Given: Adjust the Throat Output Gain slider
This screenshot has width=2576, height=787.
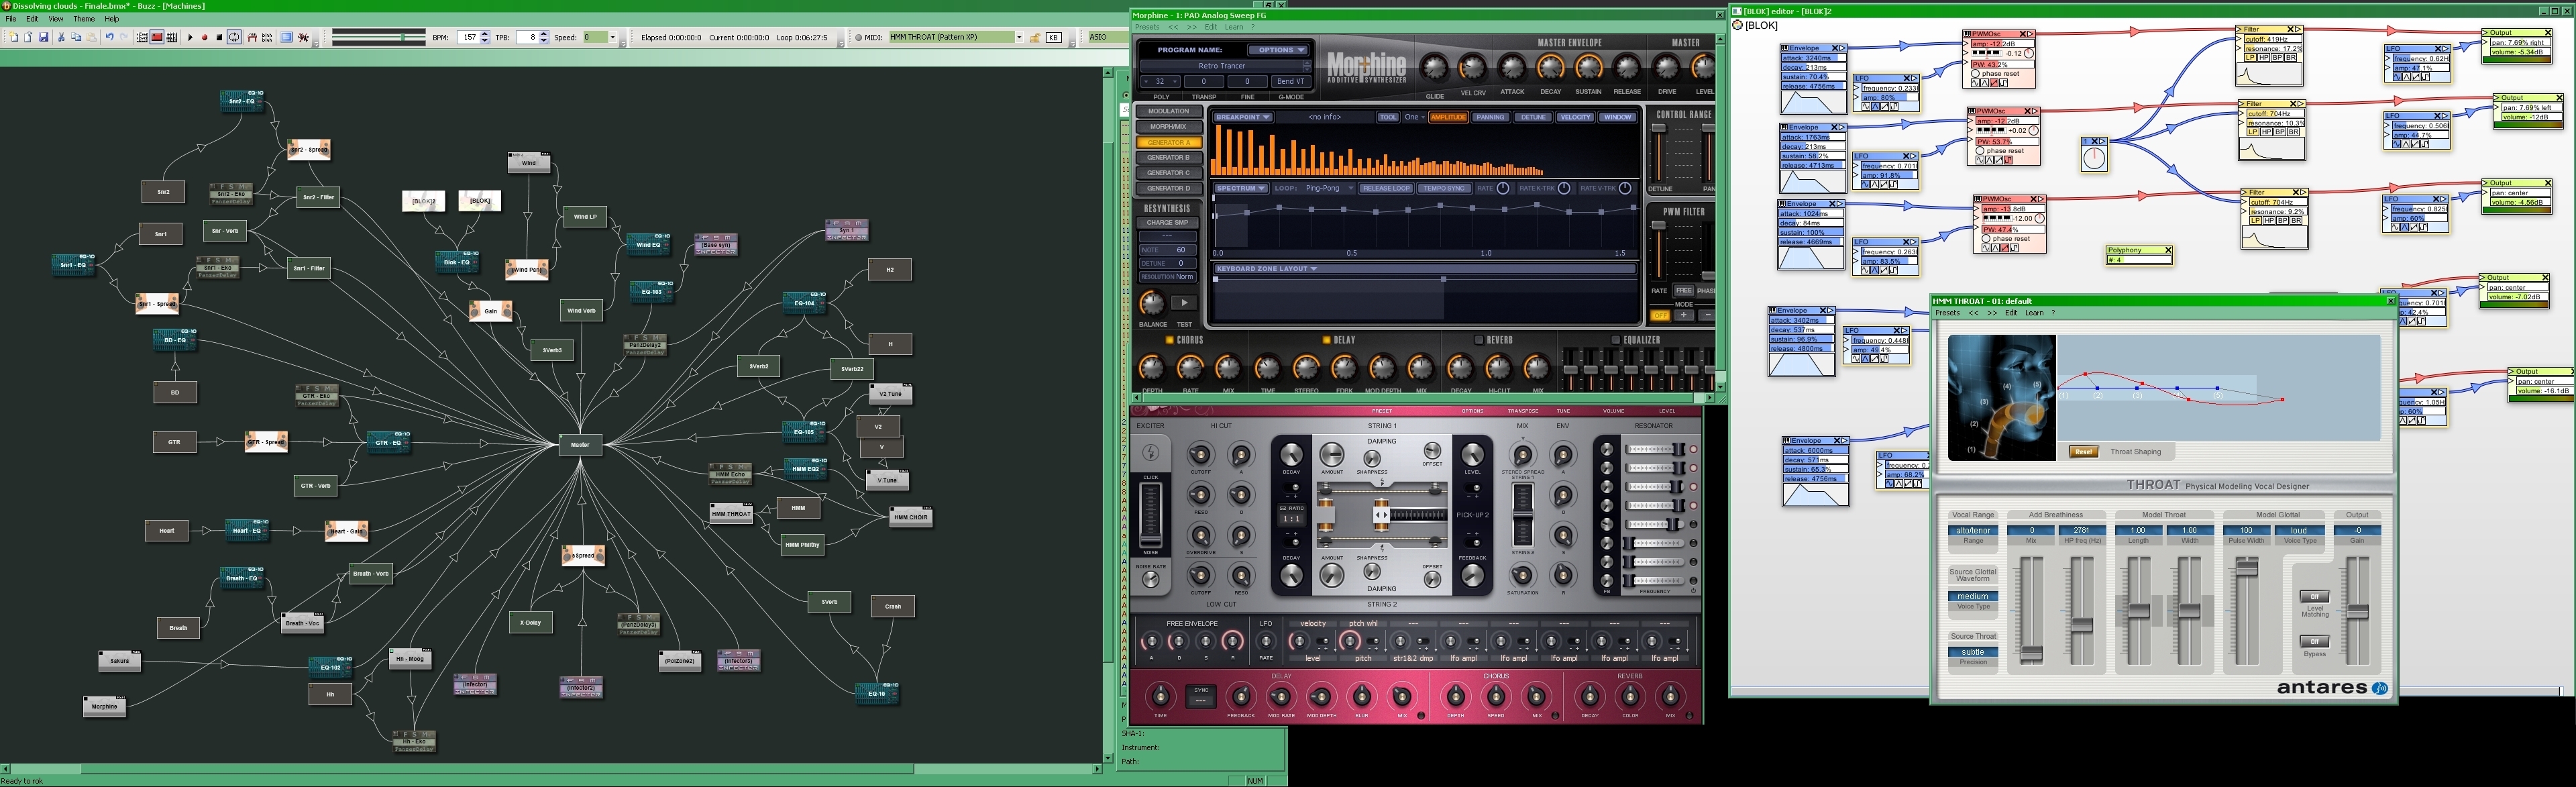Looking at the screenshot, I should (2357, 611).
